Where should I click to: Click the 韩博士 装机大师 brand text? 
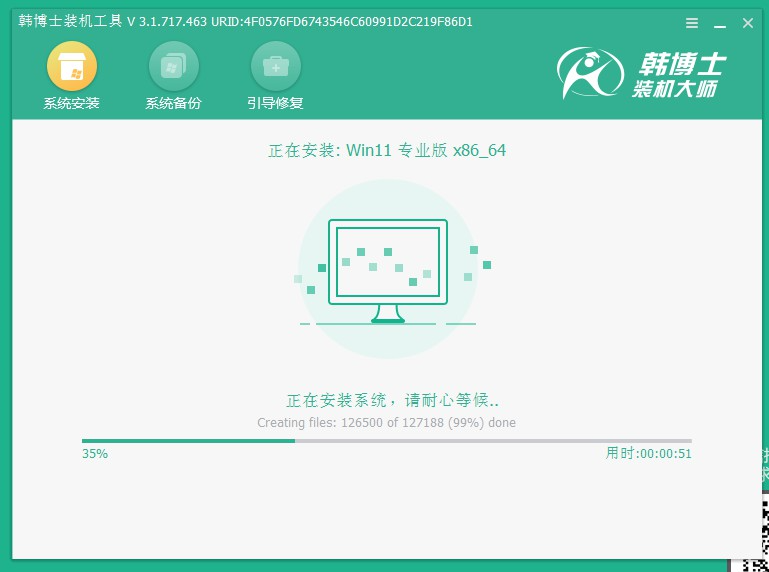pos(678,77)
